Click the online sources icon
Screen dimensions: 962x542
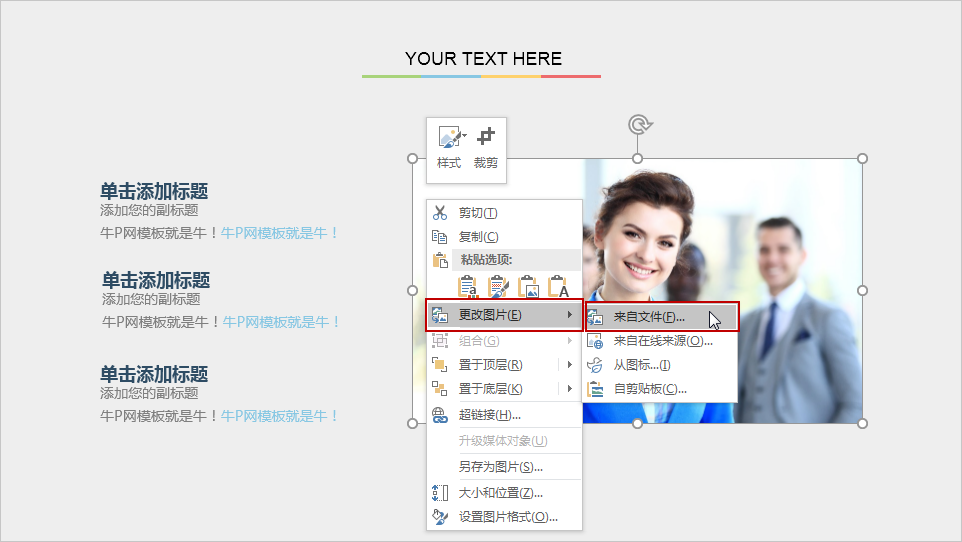[x=595, y=341]
